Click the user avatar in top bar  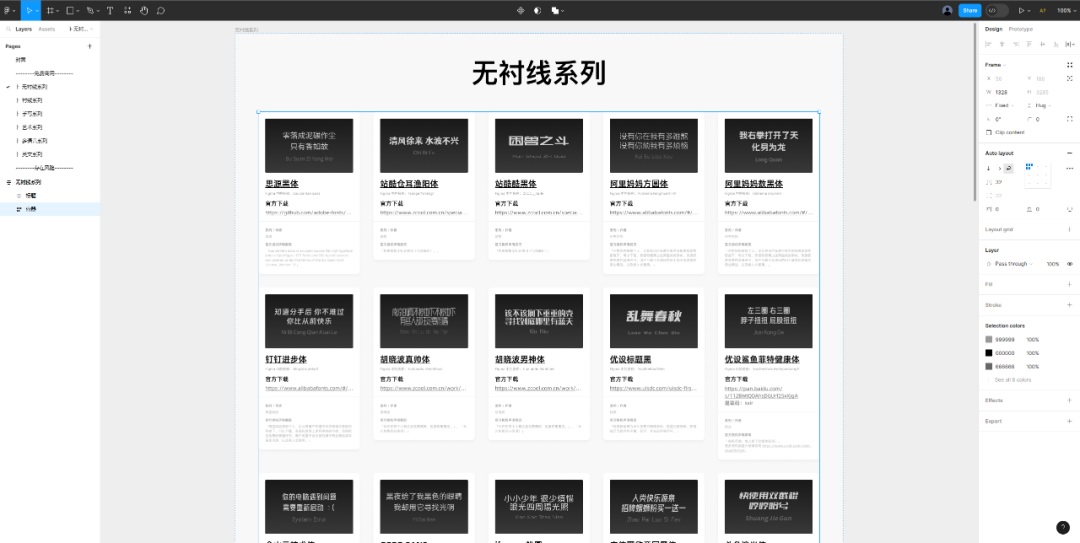pyautogui.click(x=948, y=10)
